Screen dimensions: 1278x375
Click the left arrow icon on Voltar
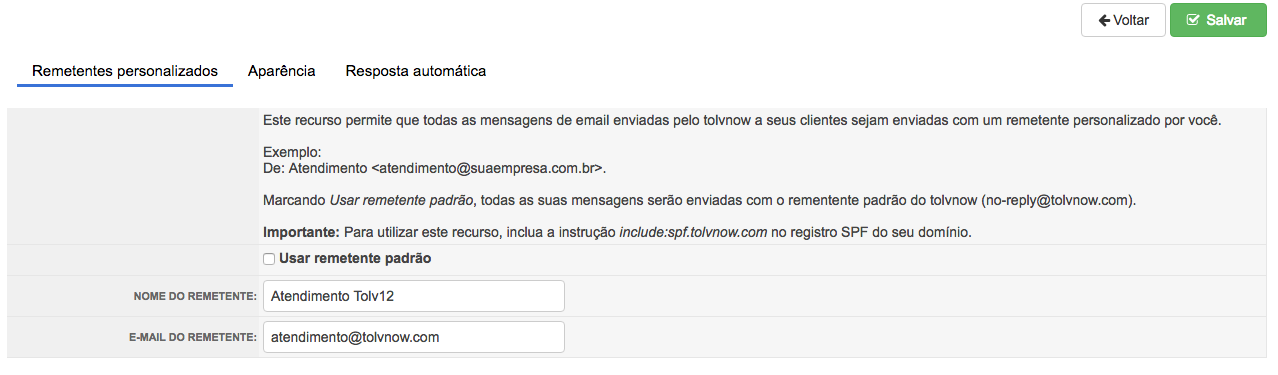(1104, 20)
